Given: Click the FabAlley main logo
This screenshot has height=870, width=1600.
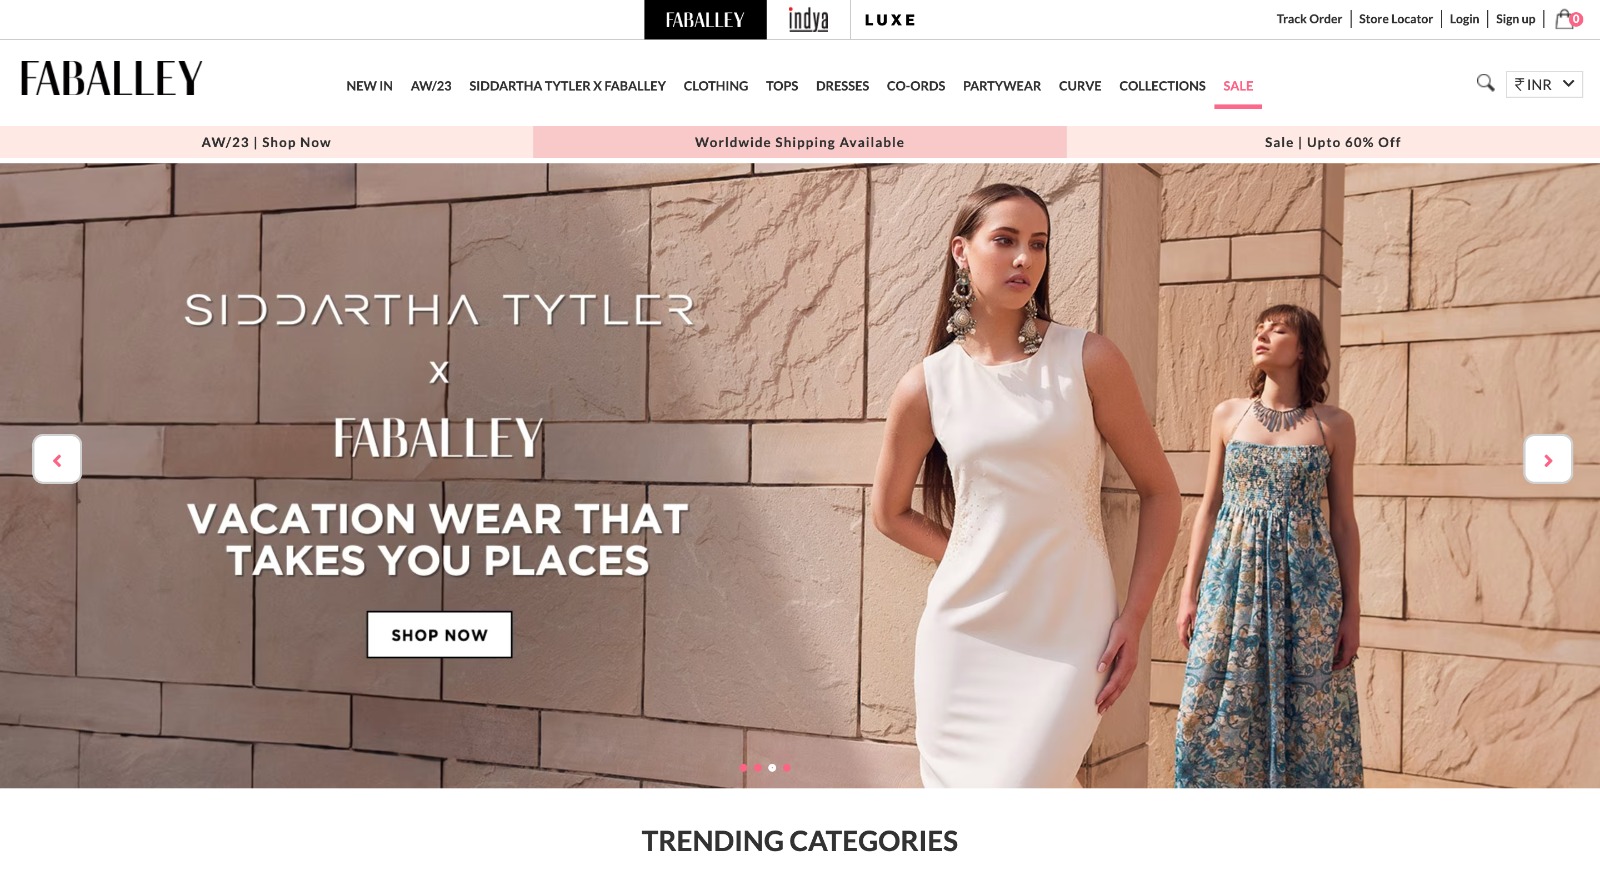Looking at the screenshot, I should (x=111, y=78).
